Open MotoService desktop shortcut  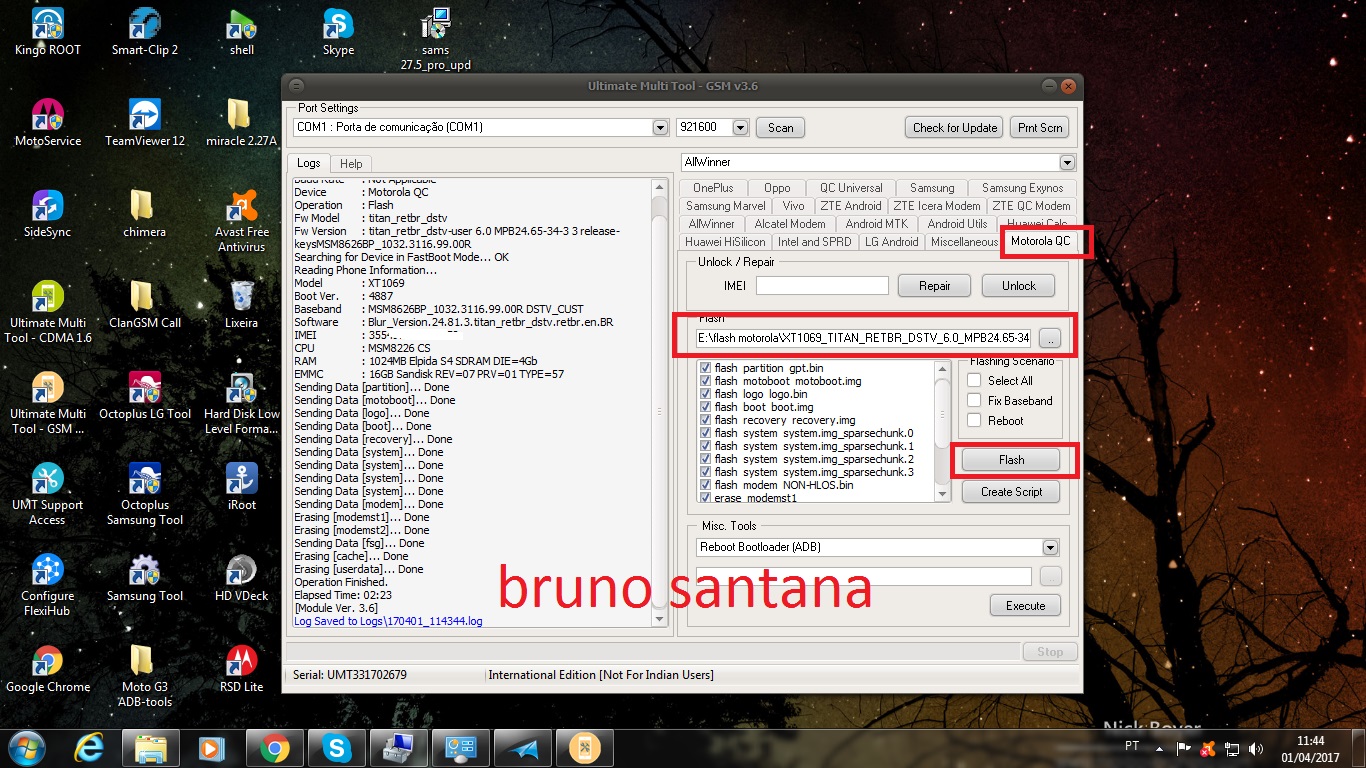tap(47, 122)
